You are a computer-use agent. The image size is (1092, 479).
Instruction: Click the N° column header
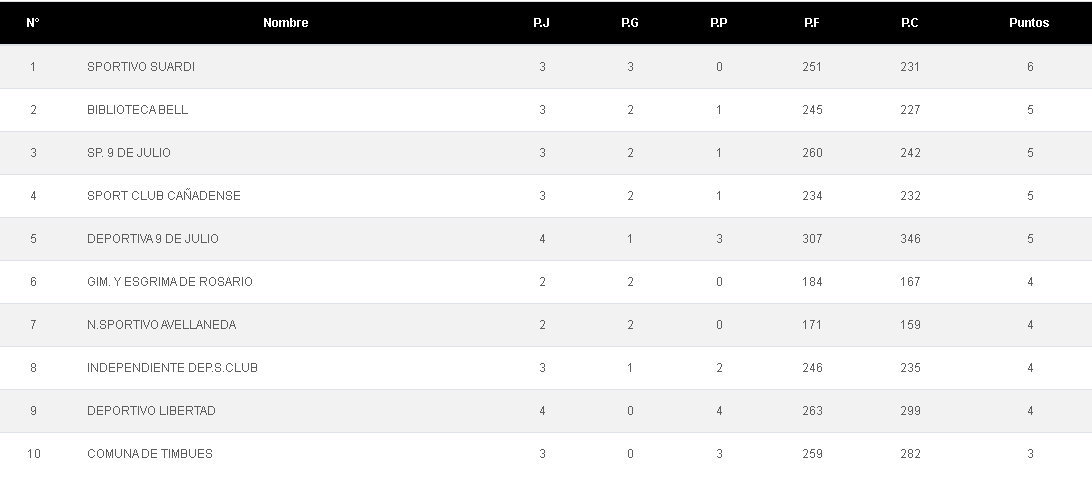coord(33,23)
